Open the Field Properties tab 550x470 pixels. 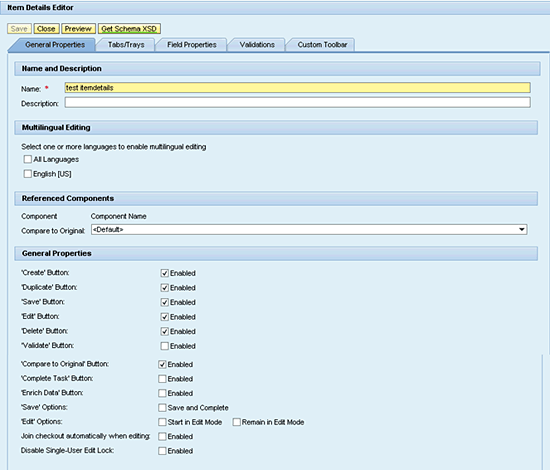192,45
